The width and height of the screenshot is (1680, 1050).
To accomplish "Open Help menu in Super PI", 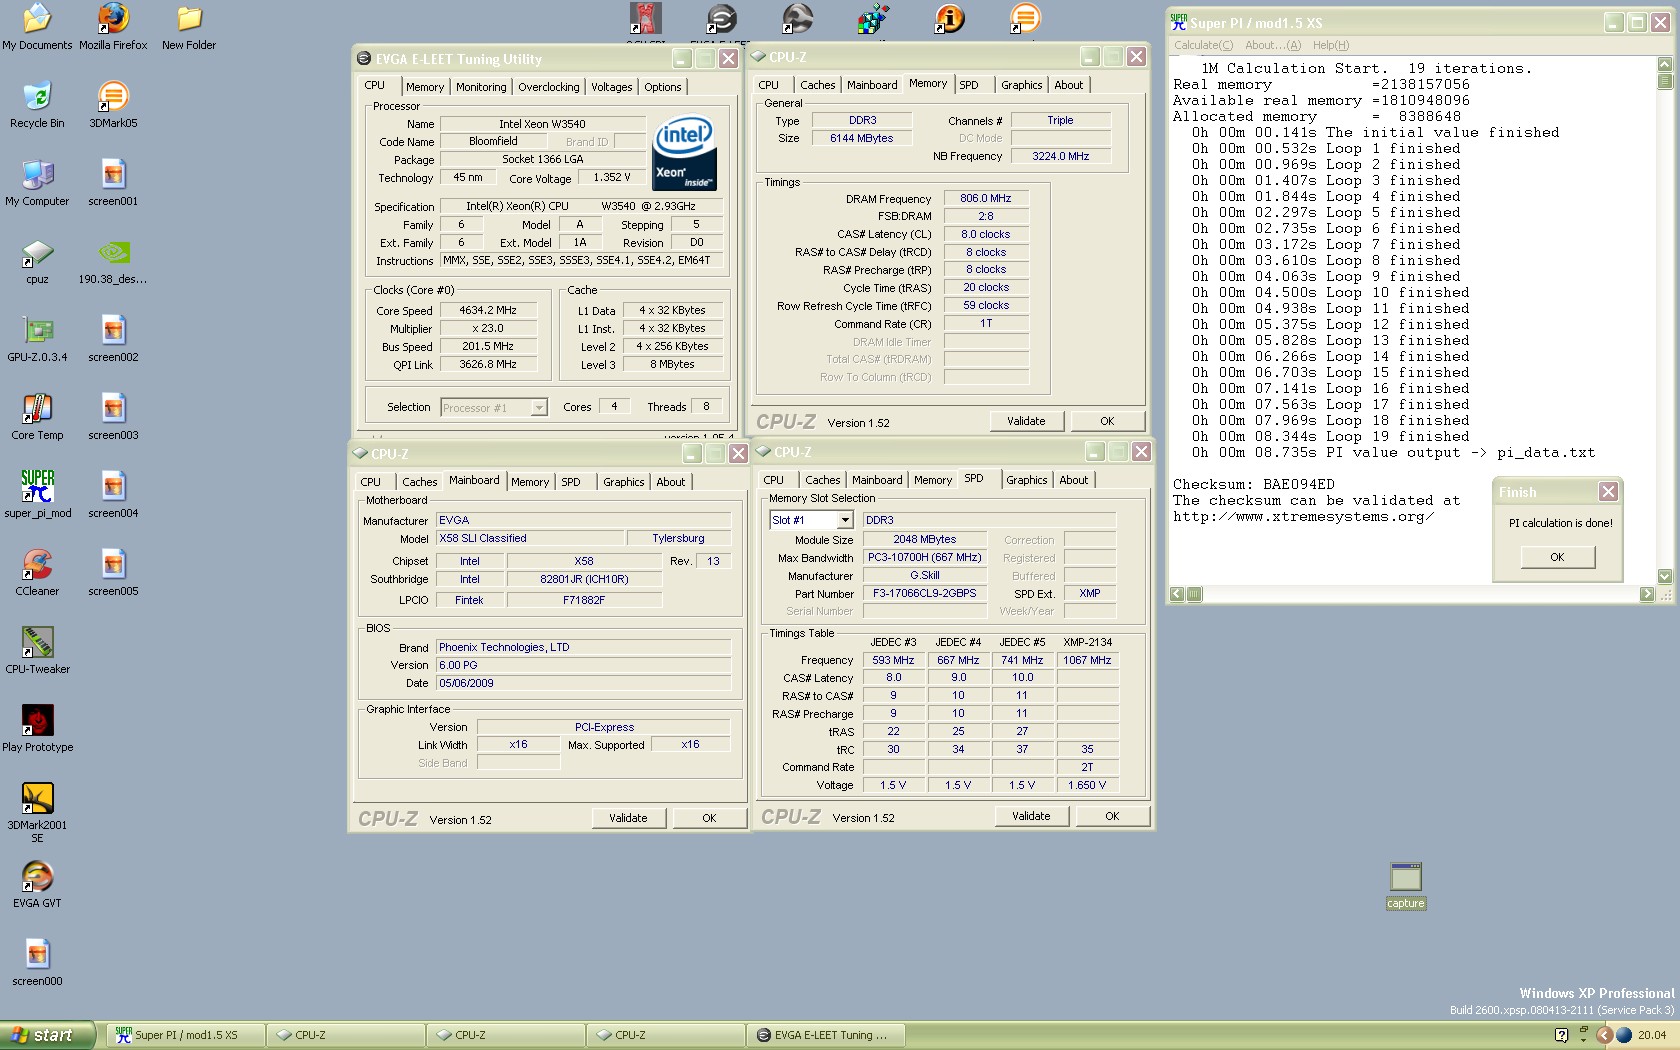I will pos(1330,45).
